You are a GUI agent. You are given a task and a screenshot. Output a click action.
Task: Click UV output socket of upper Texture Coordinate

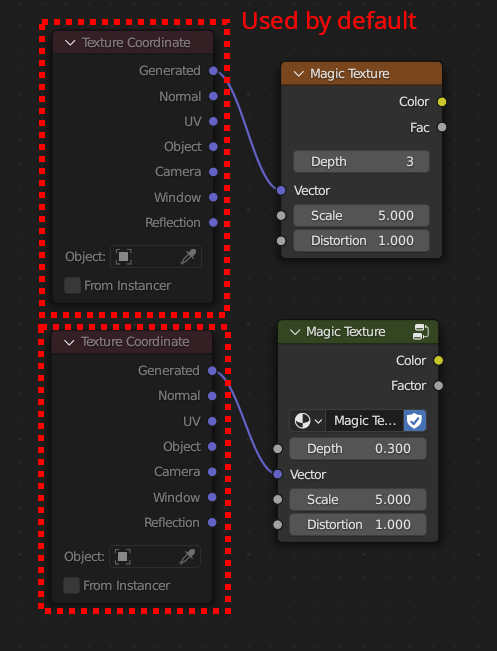213,121
